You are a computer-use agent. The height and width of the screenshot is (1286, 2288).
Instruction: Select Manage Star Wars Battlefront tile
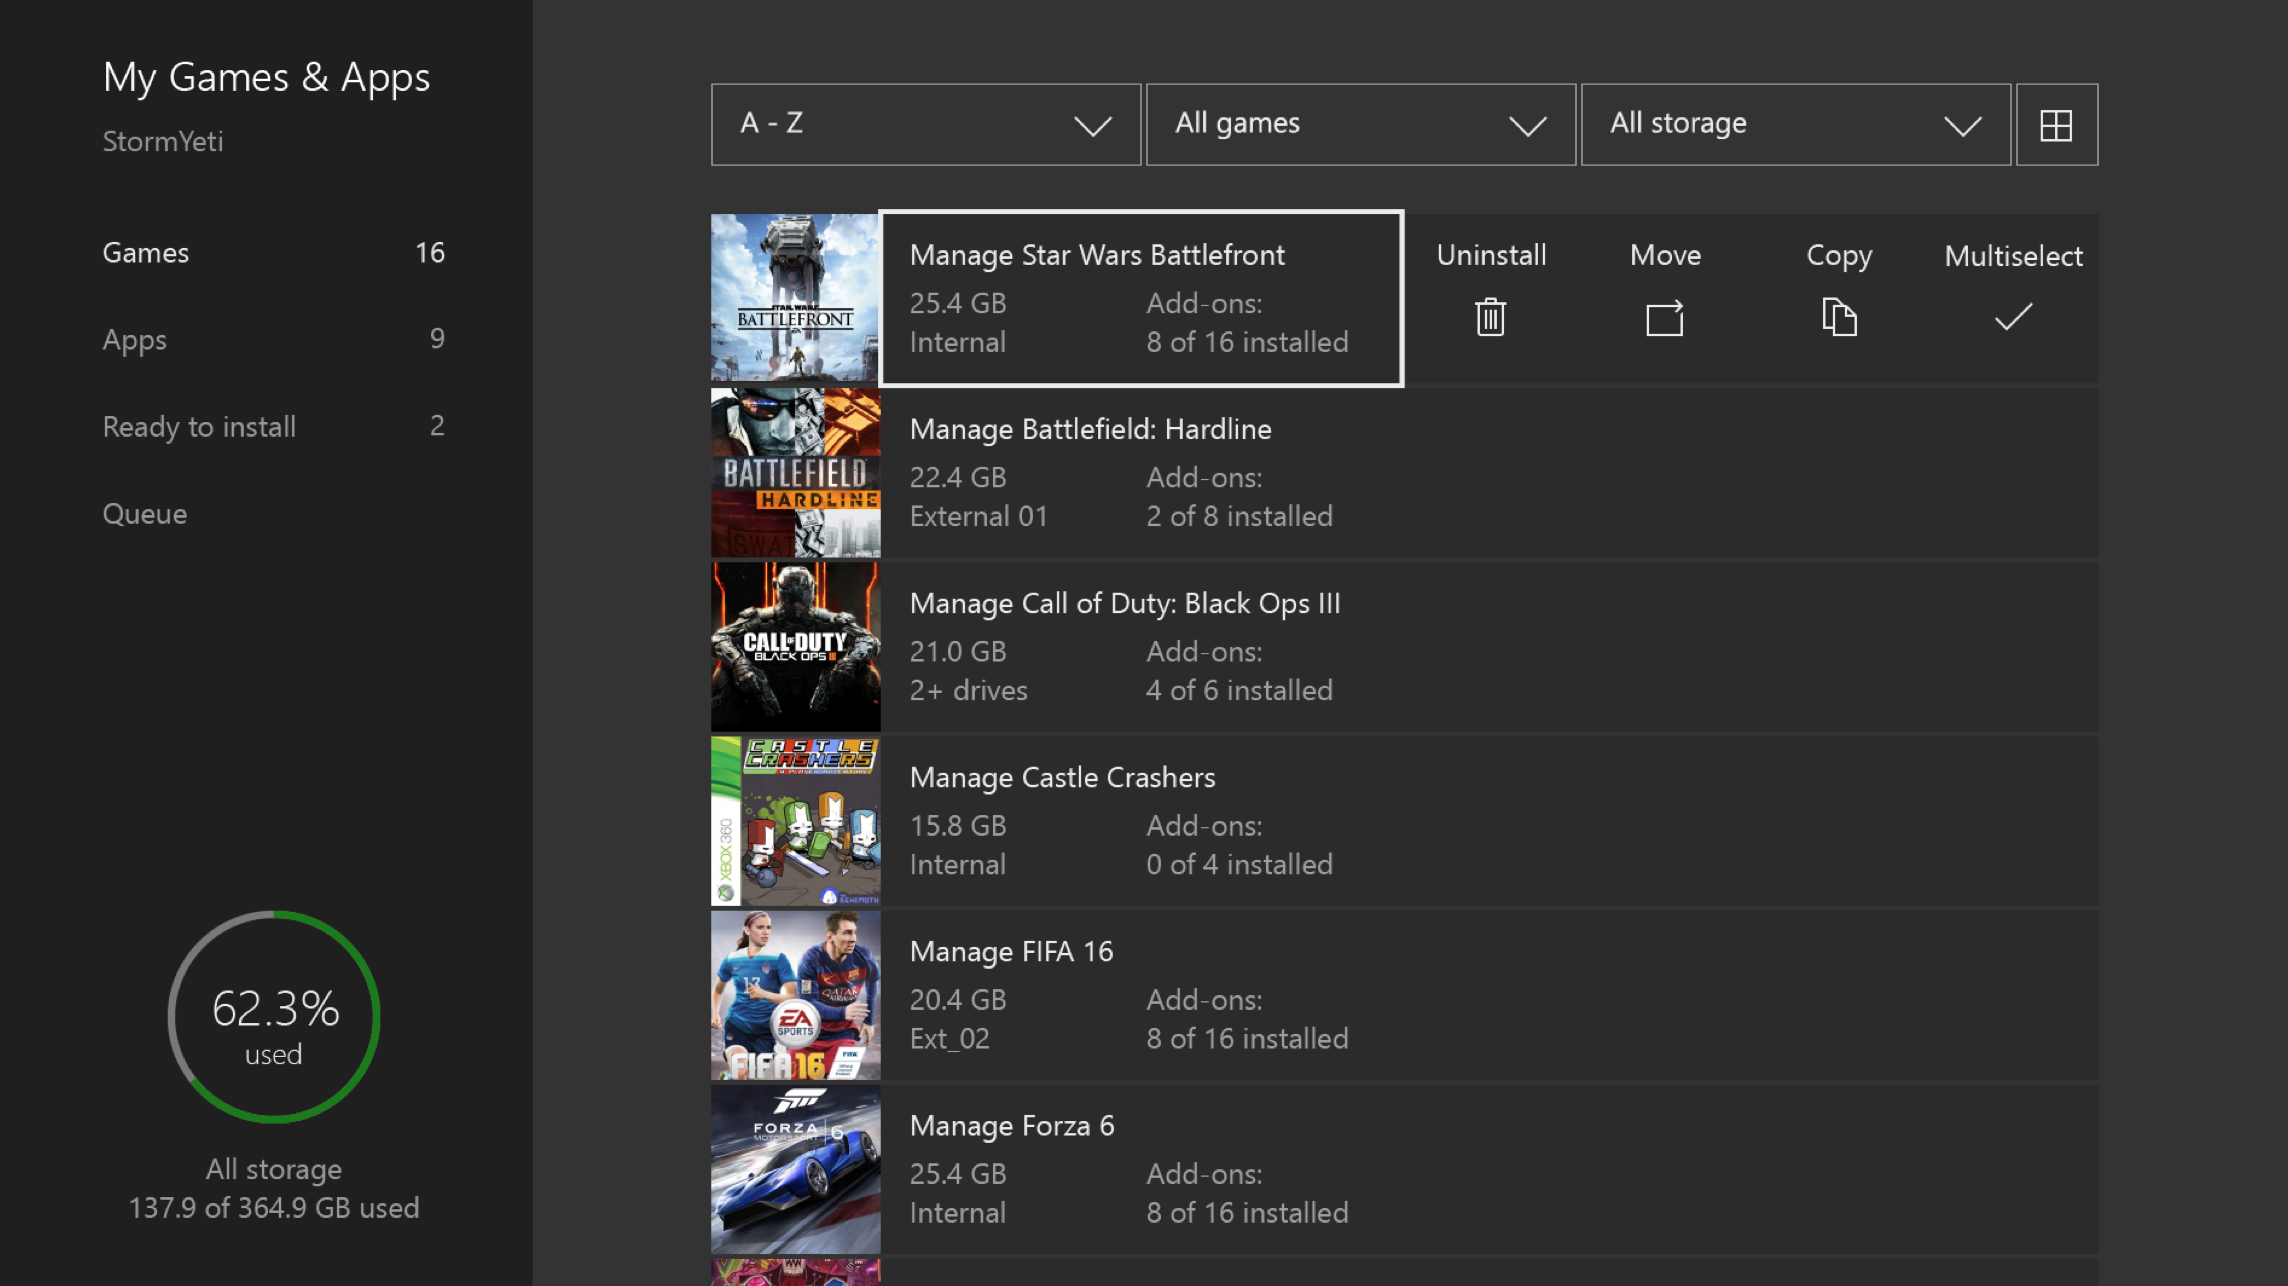point(1141,298)
